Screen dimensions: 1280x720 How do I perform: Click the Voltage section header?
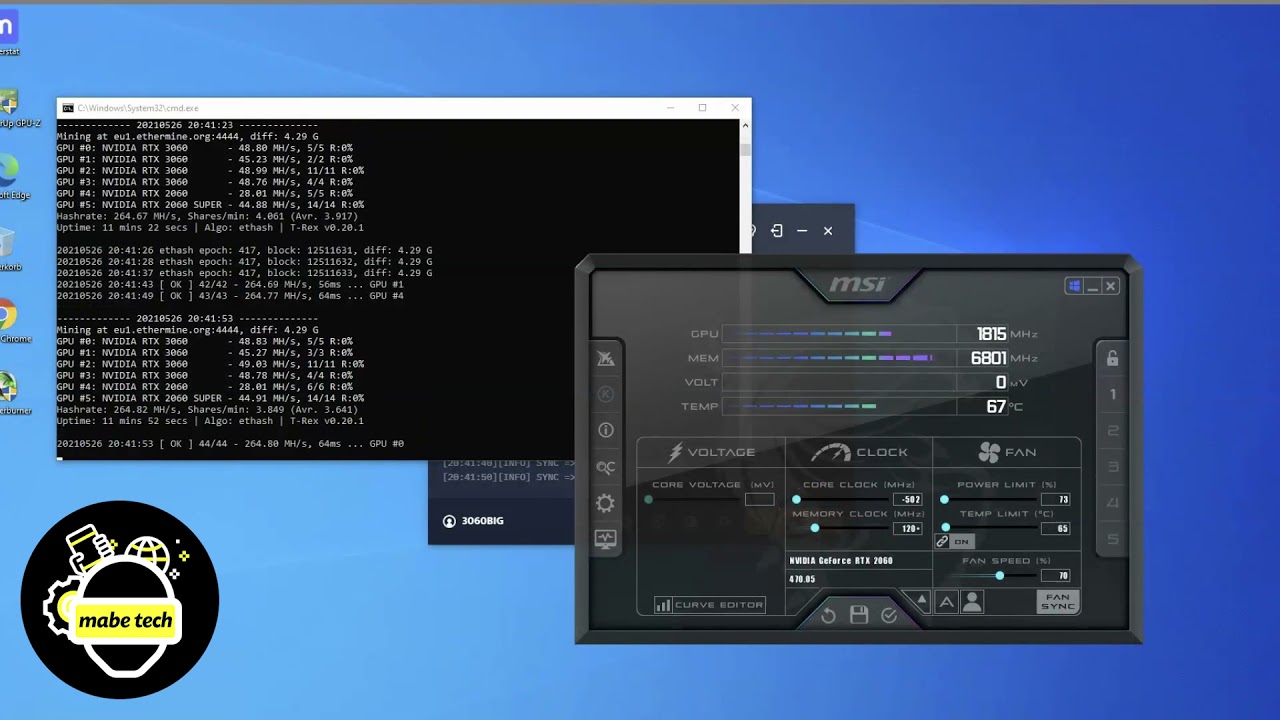711,453
